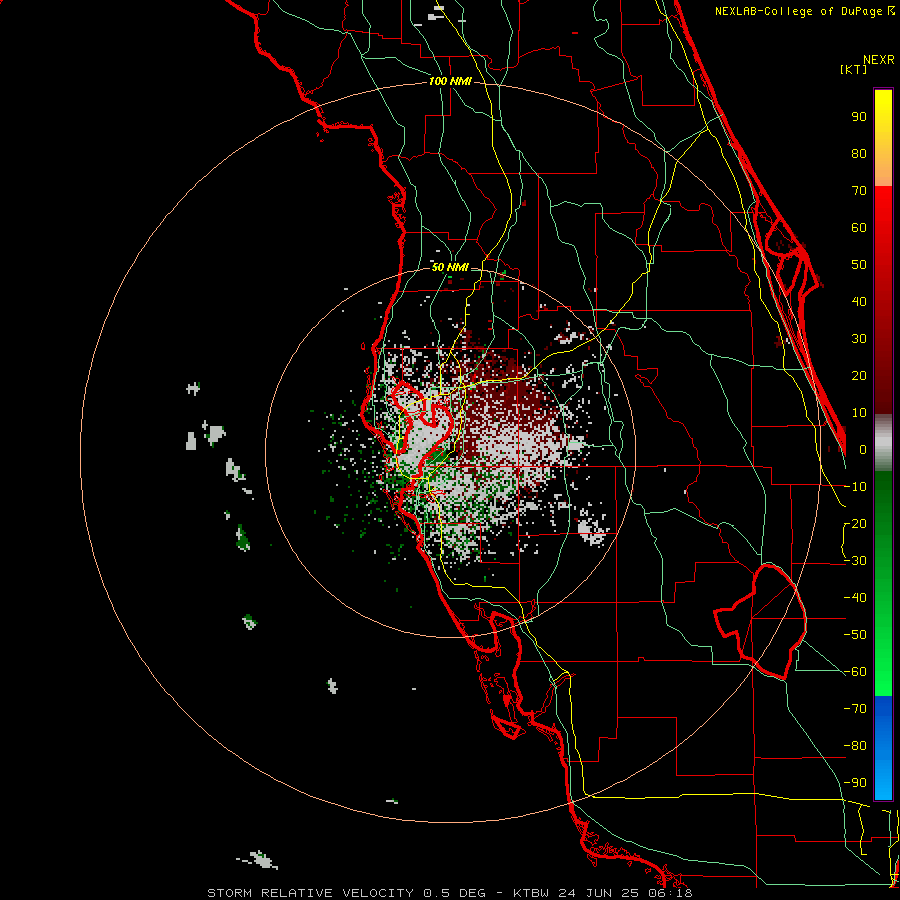Image resolution: width=900 pixels, height=900 pixels.
Task: Select the 100 NMI range ring label
Action: pyautogui.click(x=450, y=82)
